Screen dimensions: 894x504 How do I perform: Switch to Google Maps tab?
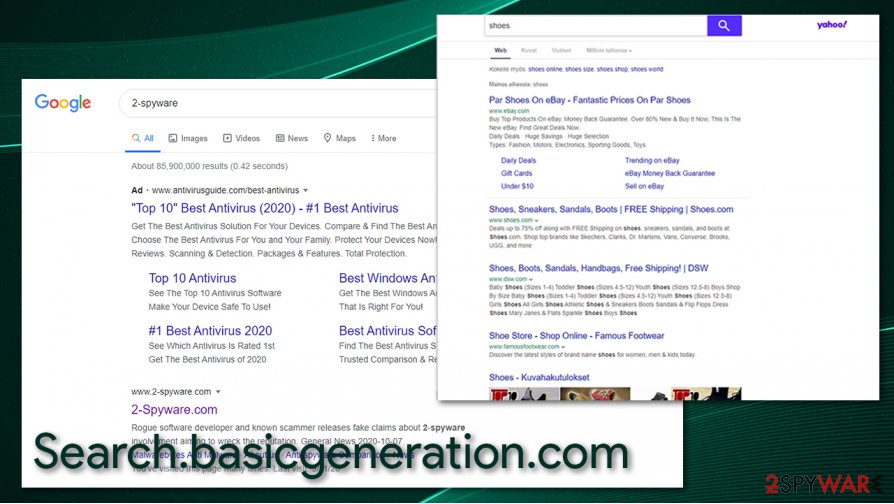(340, 138)
